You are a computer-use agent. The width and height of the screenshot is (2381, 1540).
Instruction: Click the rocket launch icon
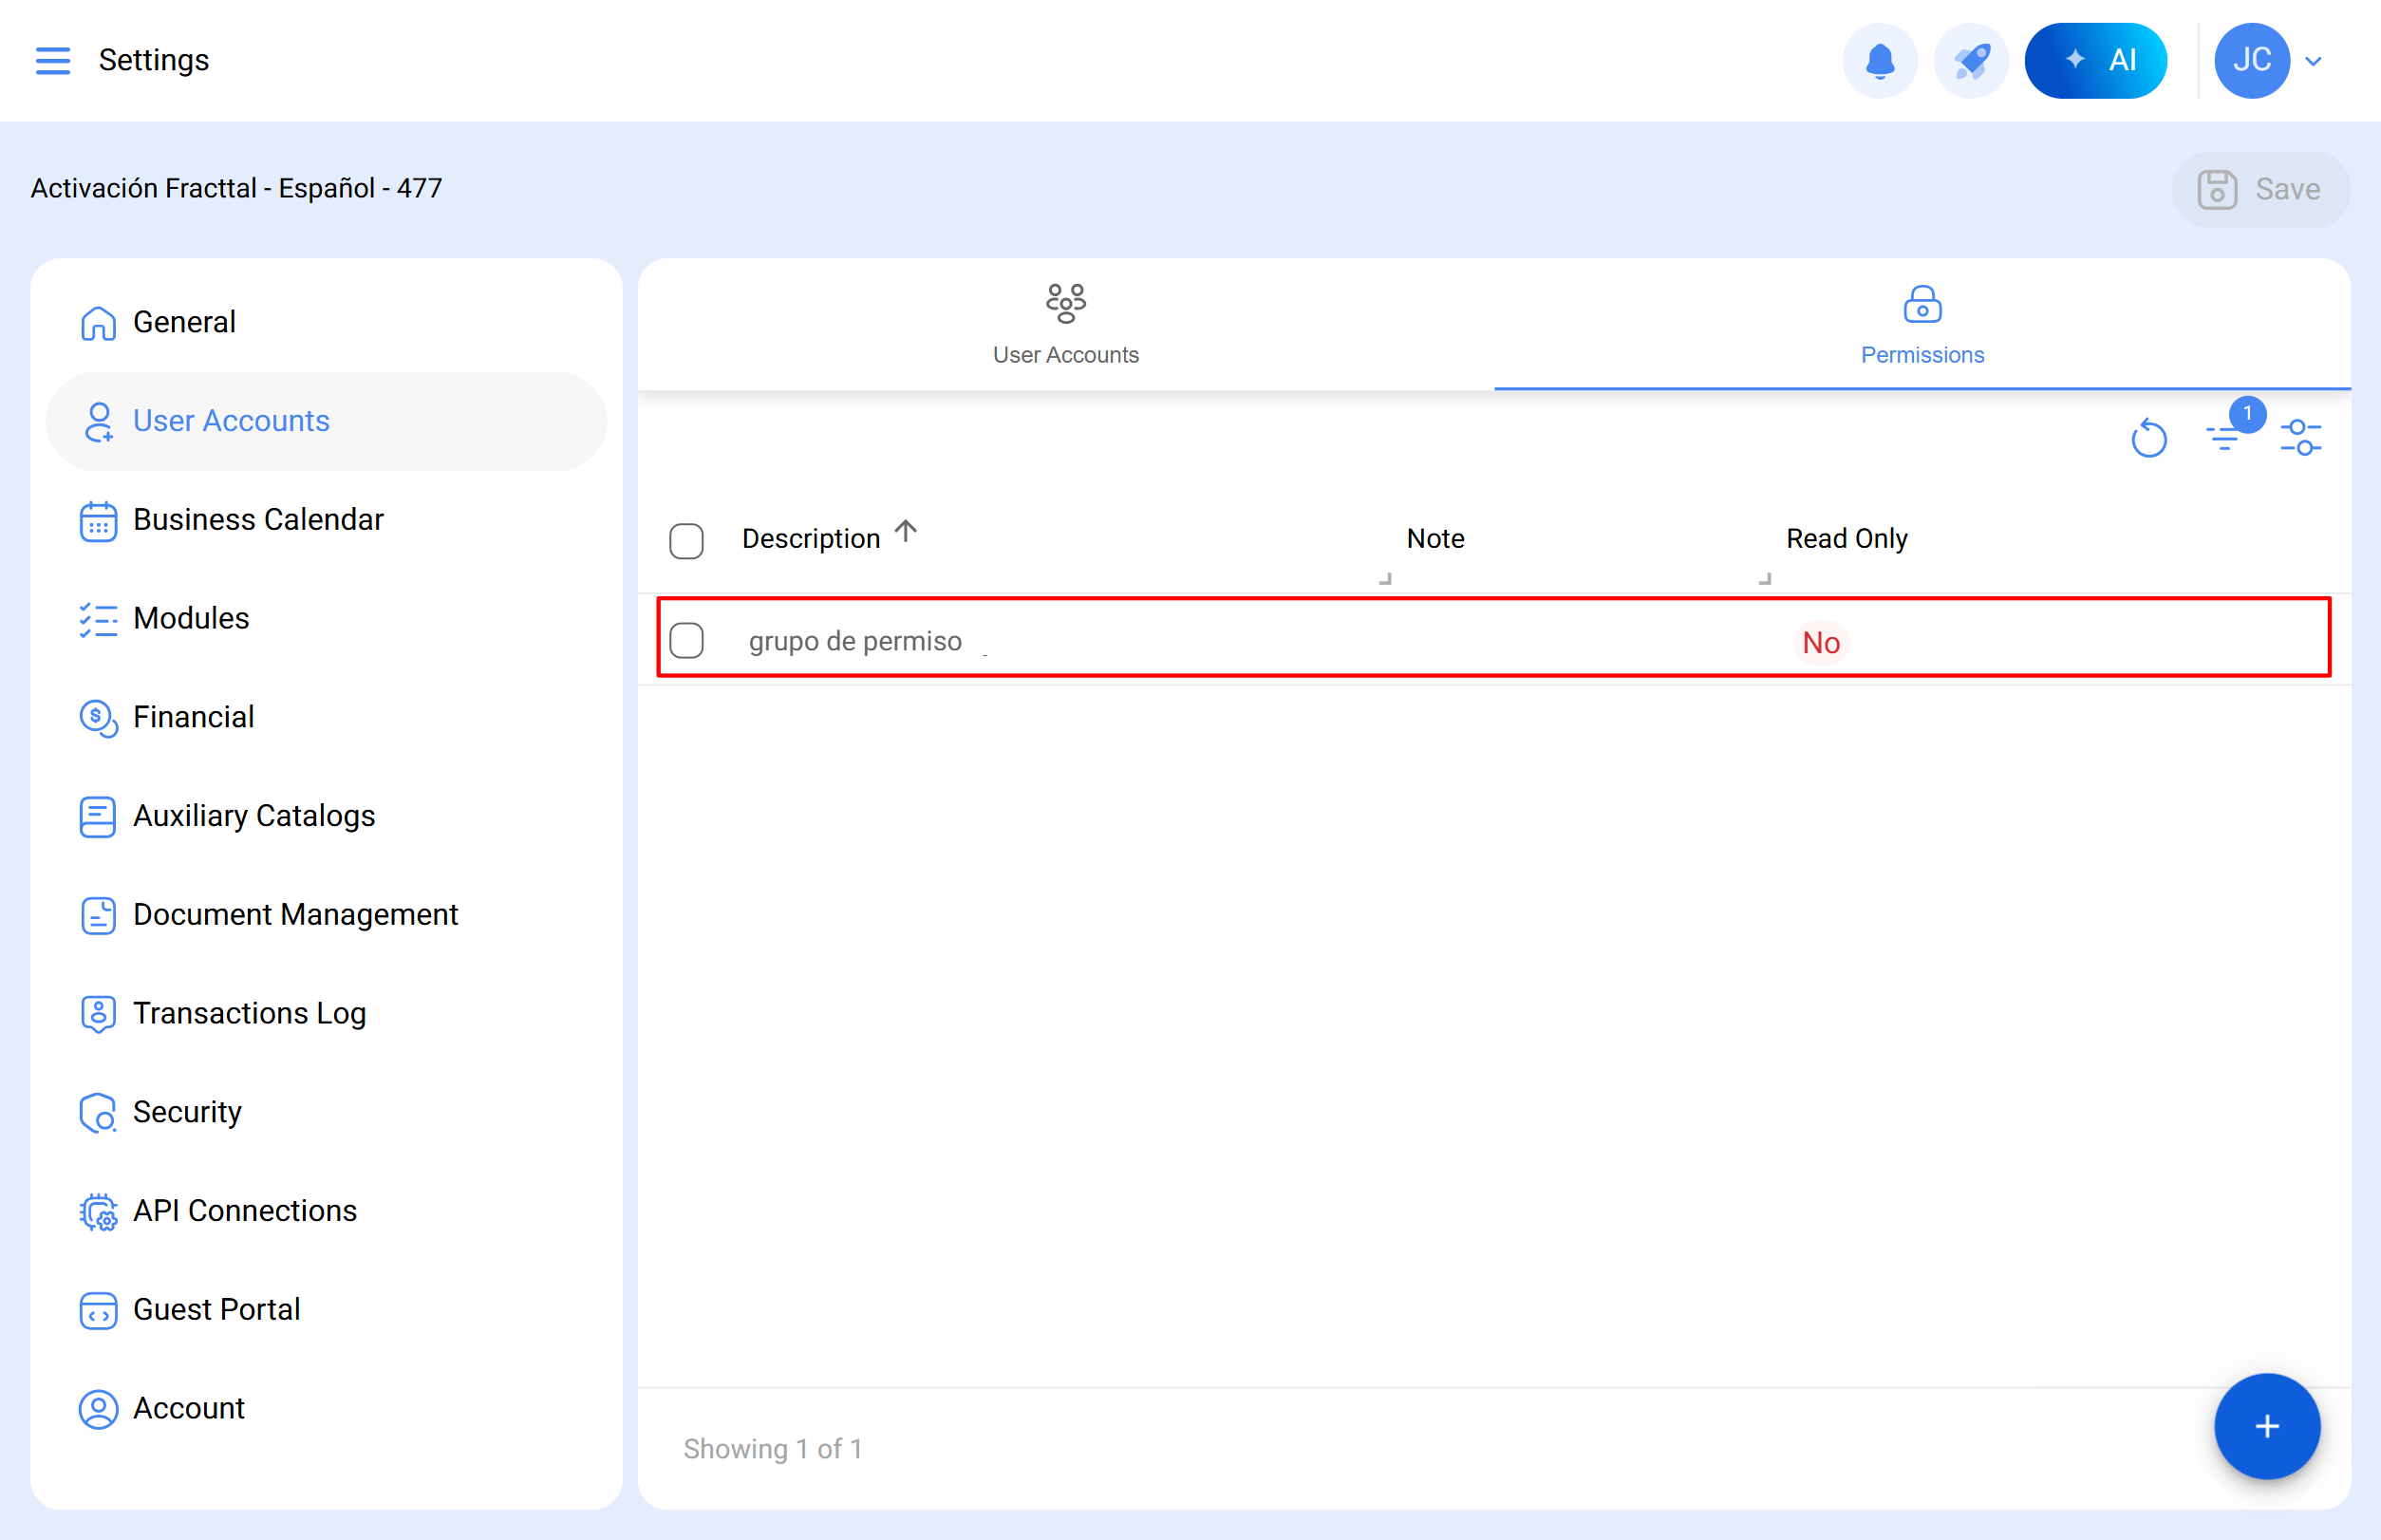1970,60
